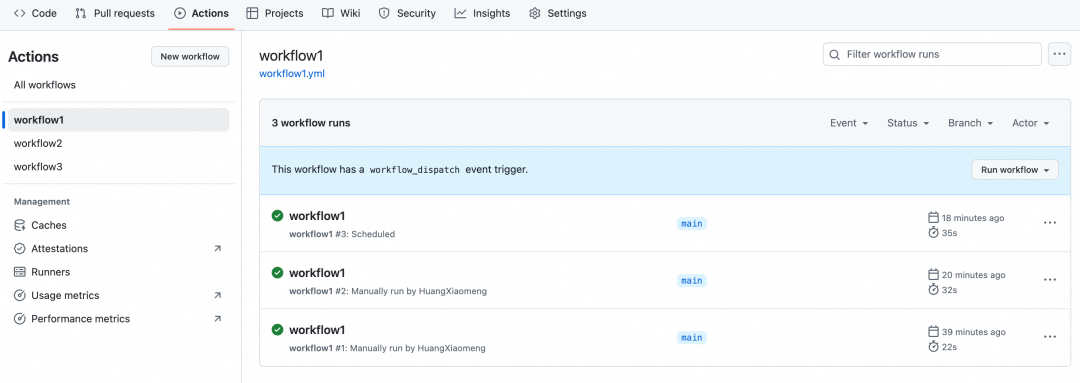Open the Projects tab
Screen dimensions: 1080x383
click(x=275, y=13)
